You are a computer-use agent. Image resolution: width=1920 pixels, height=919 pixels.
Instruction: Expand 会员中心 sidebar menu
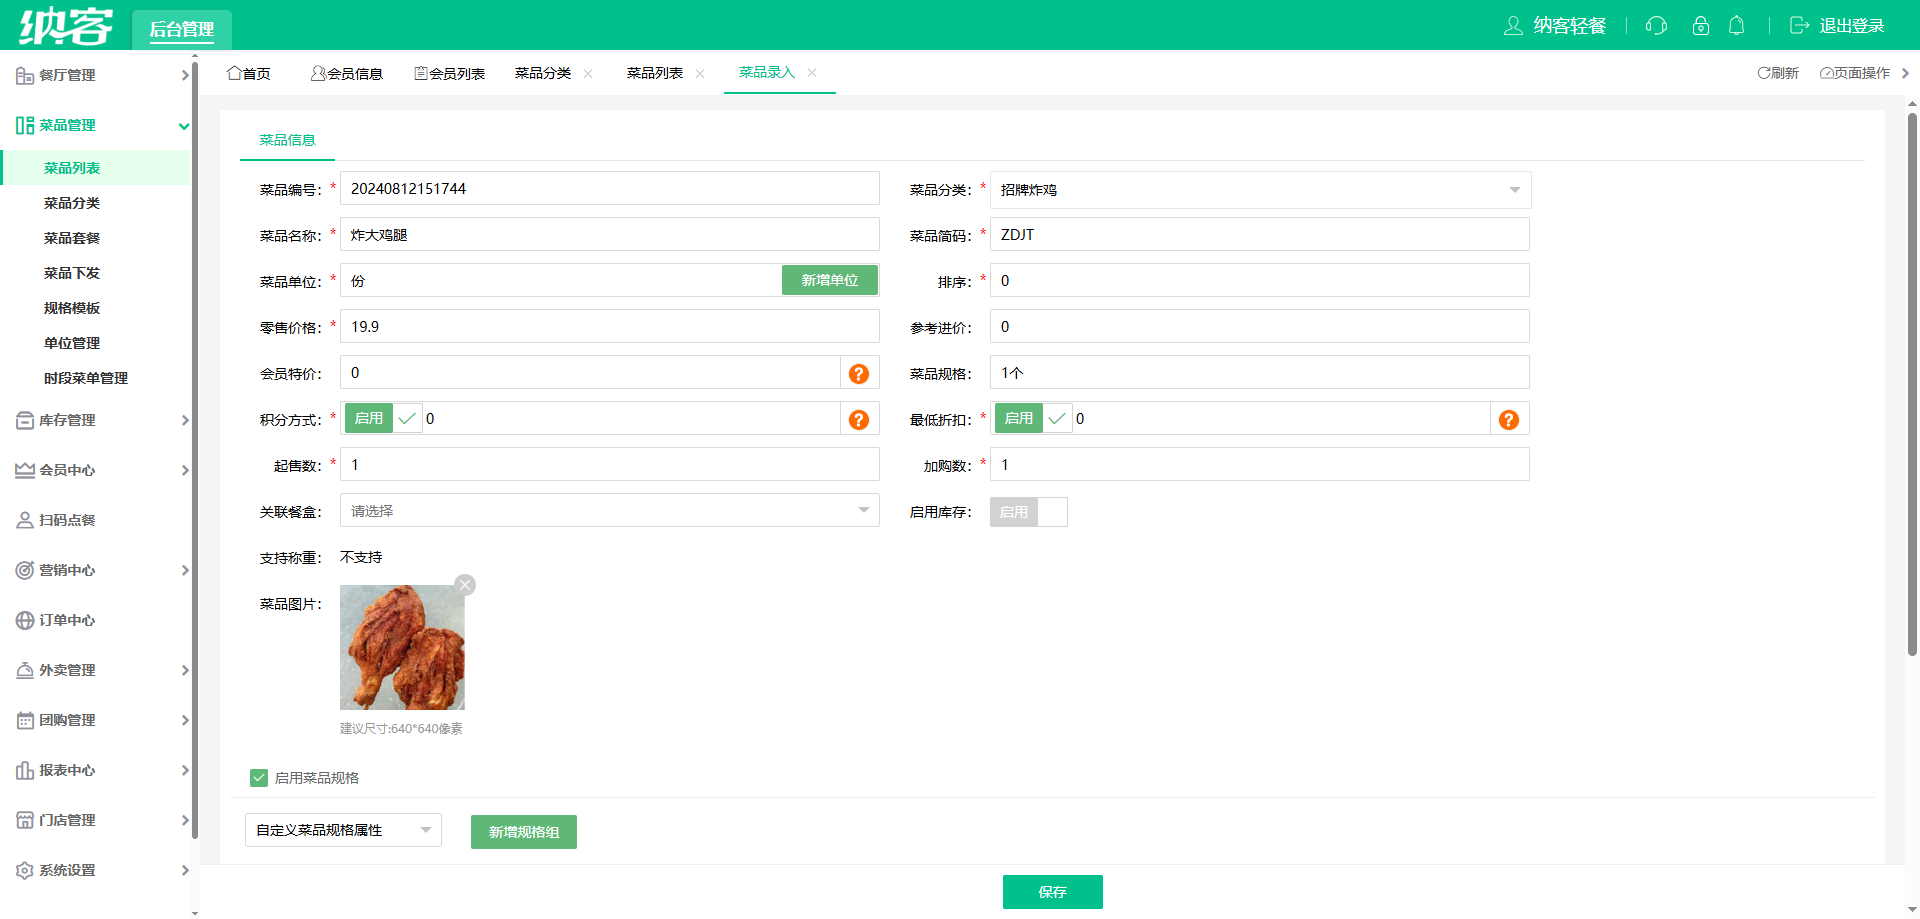tap(184, 471)
